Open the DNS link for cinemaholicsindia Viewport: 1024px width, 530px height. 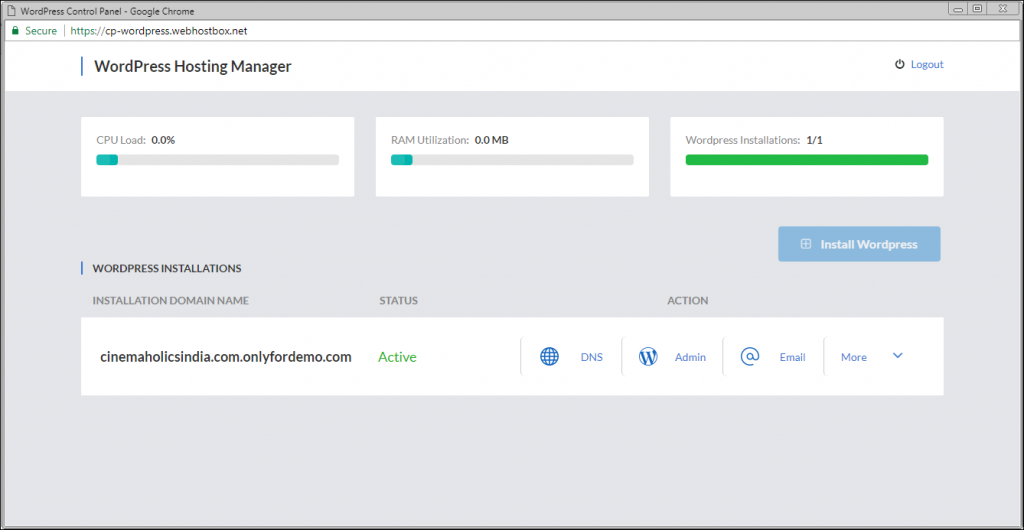pyautogui.click(x=592, y=357)
